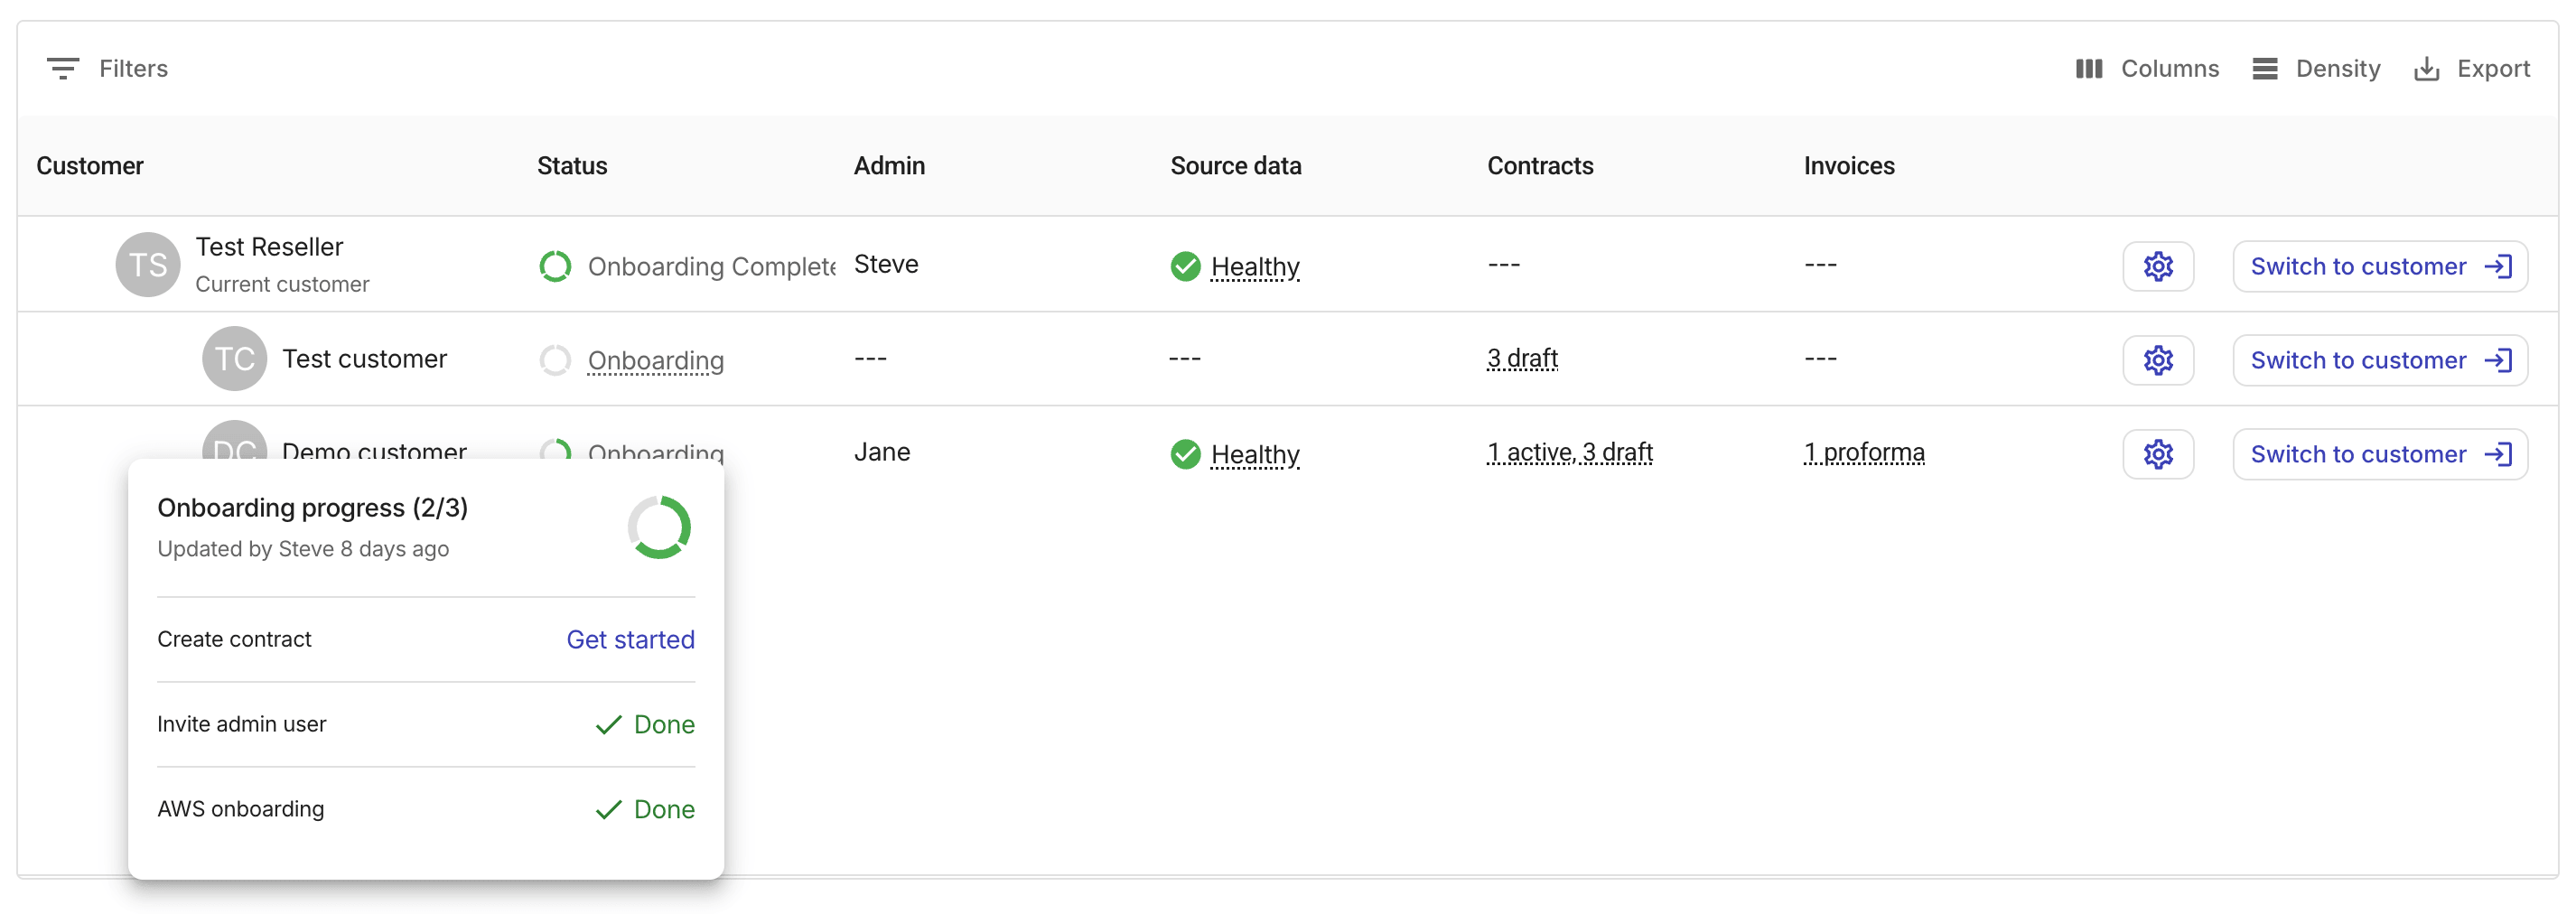Click admin name Jane
Screen dimensions: 2576x914
coord(882,452)
